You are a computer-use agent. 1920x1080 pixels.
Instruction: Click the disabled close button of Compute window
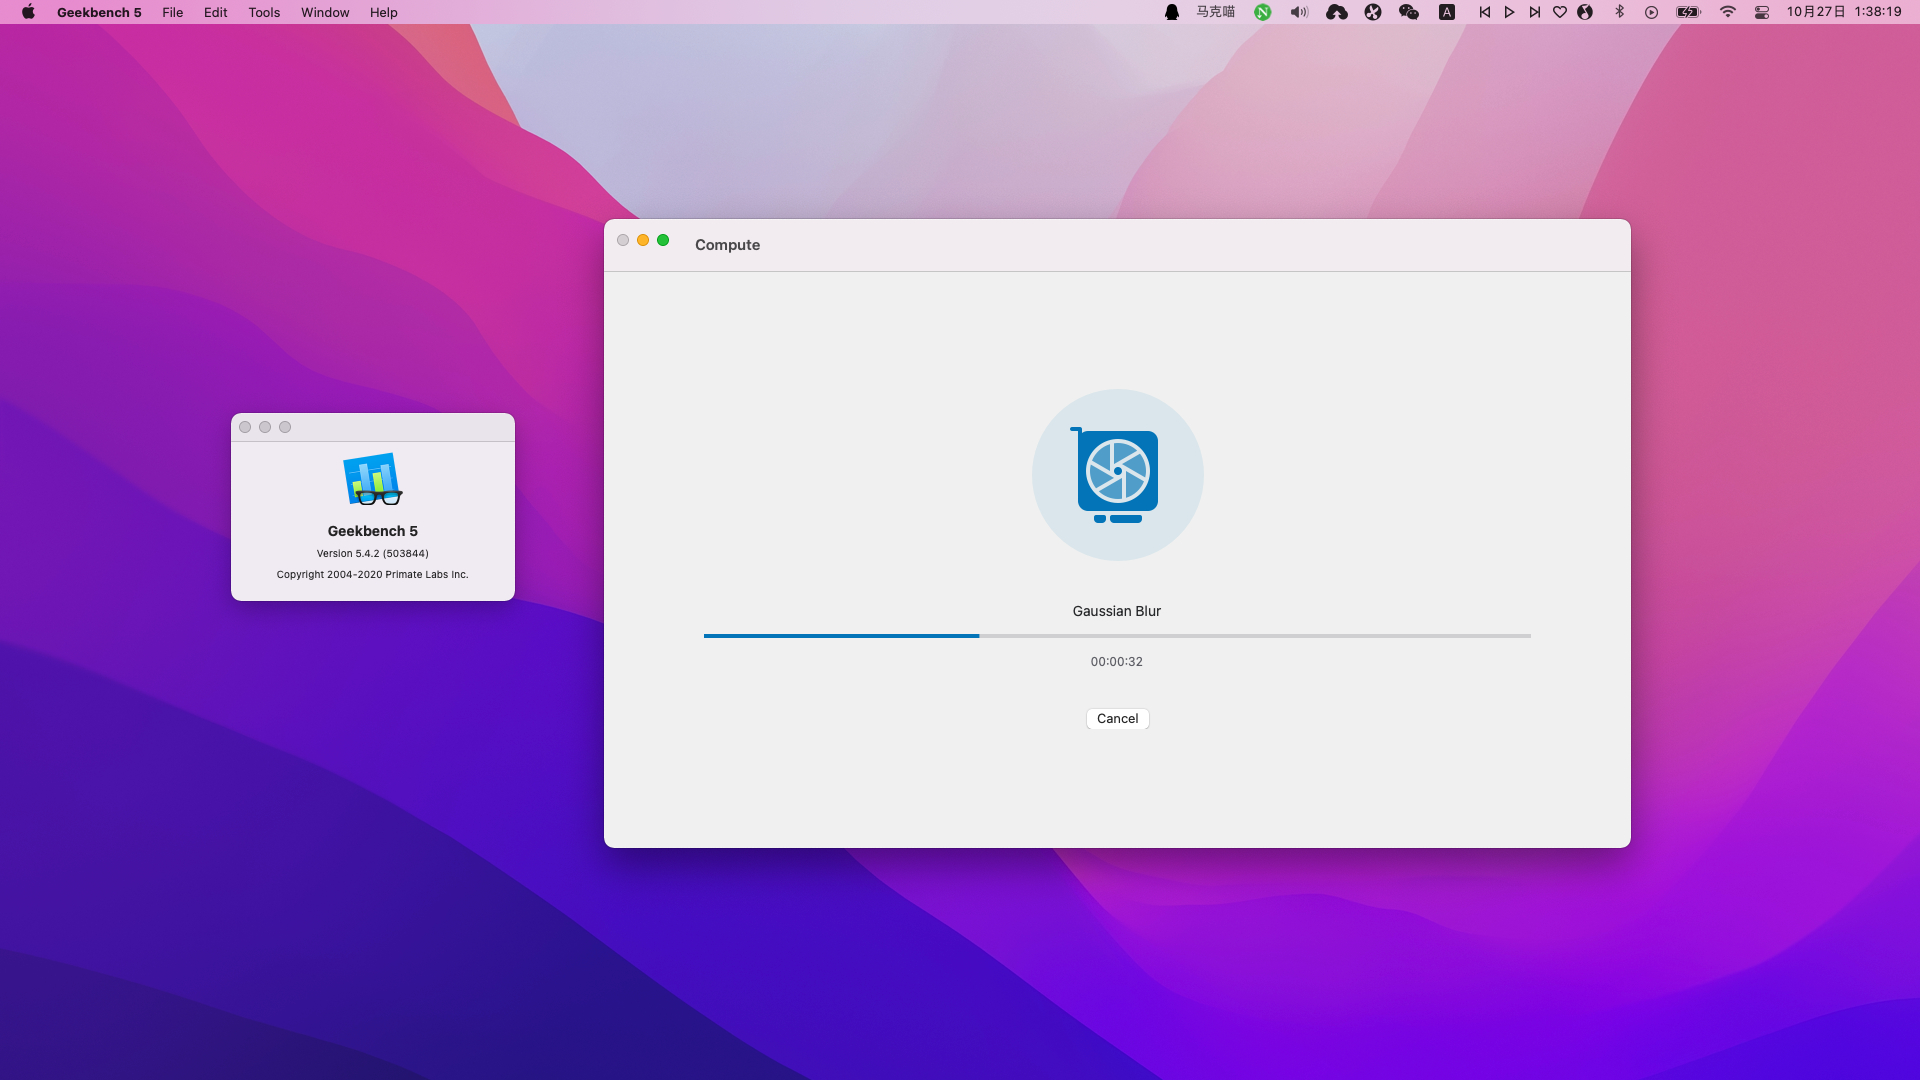click(623, 240)
